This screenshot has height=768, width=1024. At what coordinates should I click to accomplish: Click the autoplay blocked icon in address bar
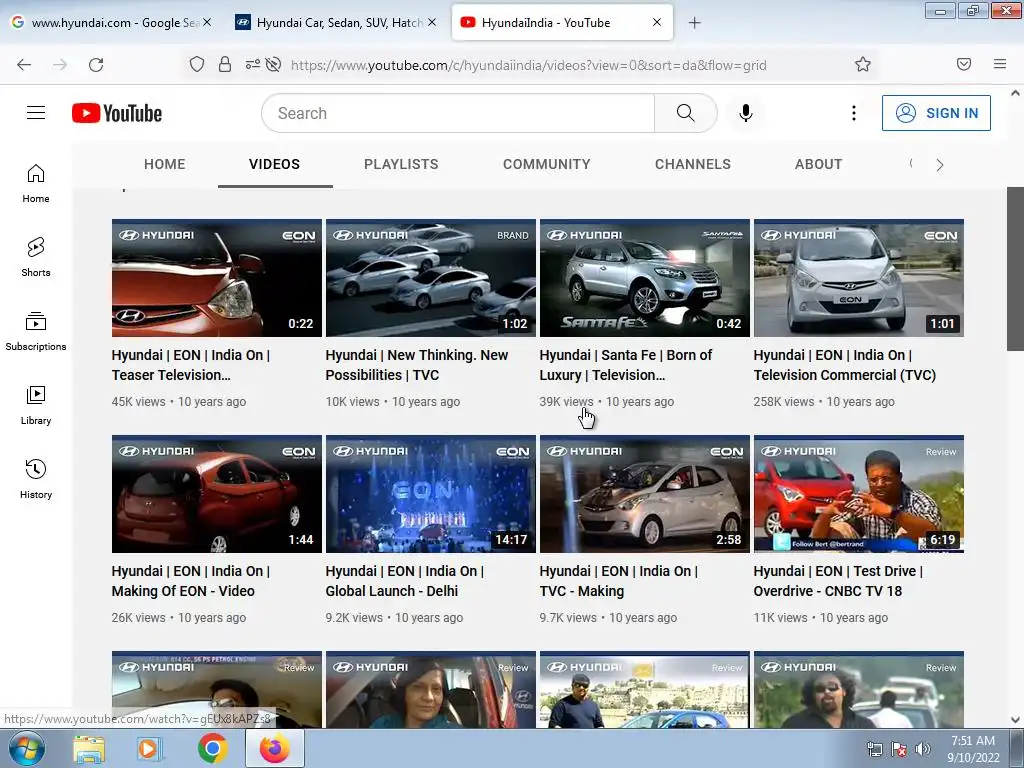coord(274,64)
